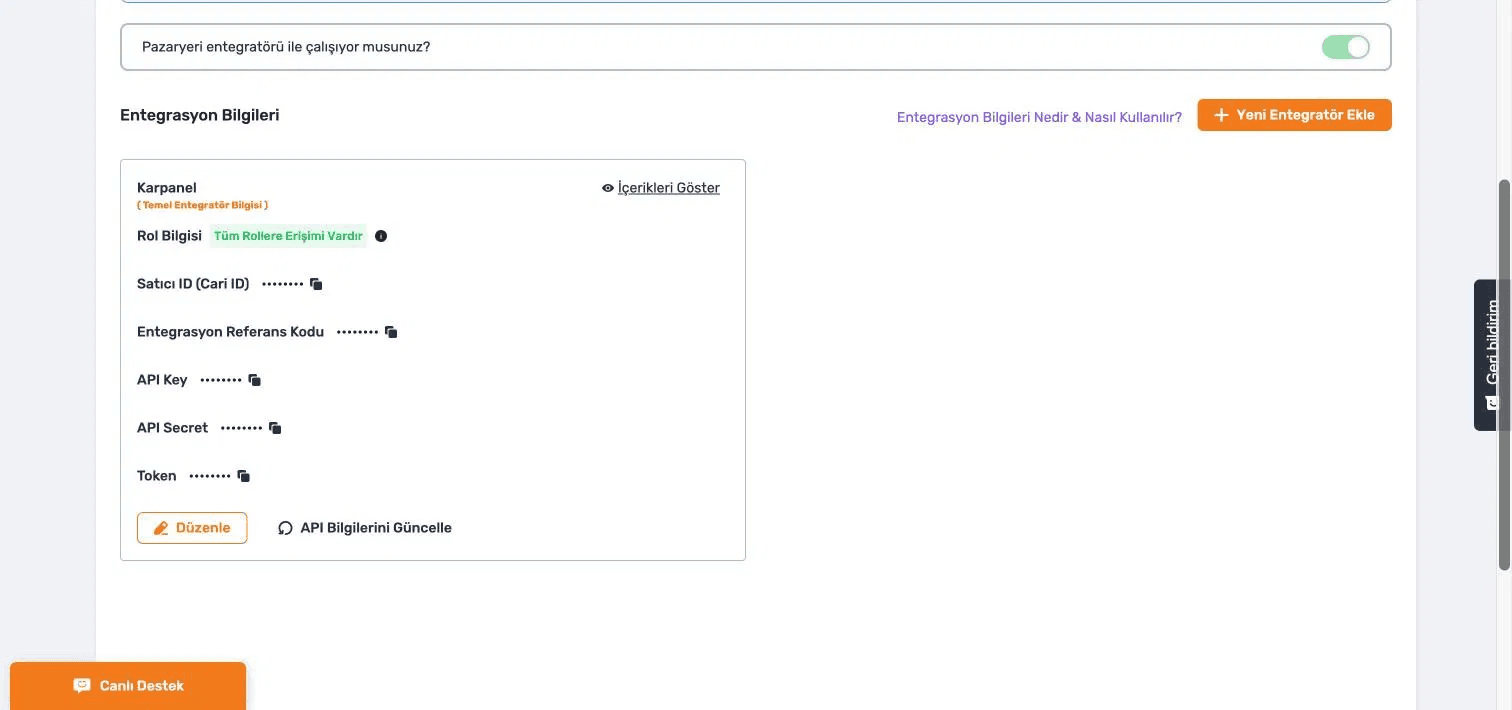Click the Yeni Entegratör Ekle button
The image size is (1512, 710).
pos(1294,115)
